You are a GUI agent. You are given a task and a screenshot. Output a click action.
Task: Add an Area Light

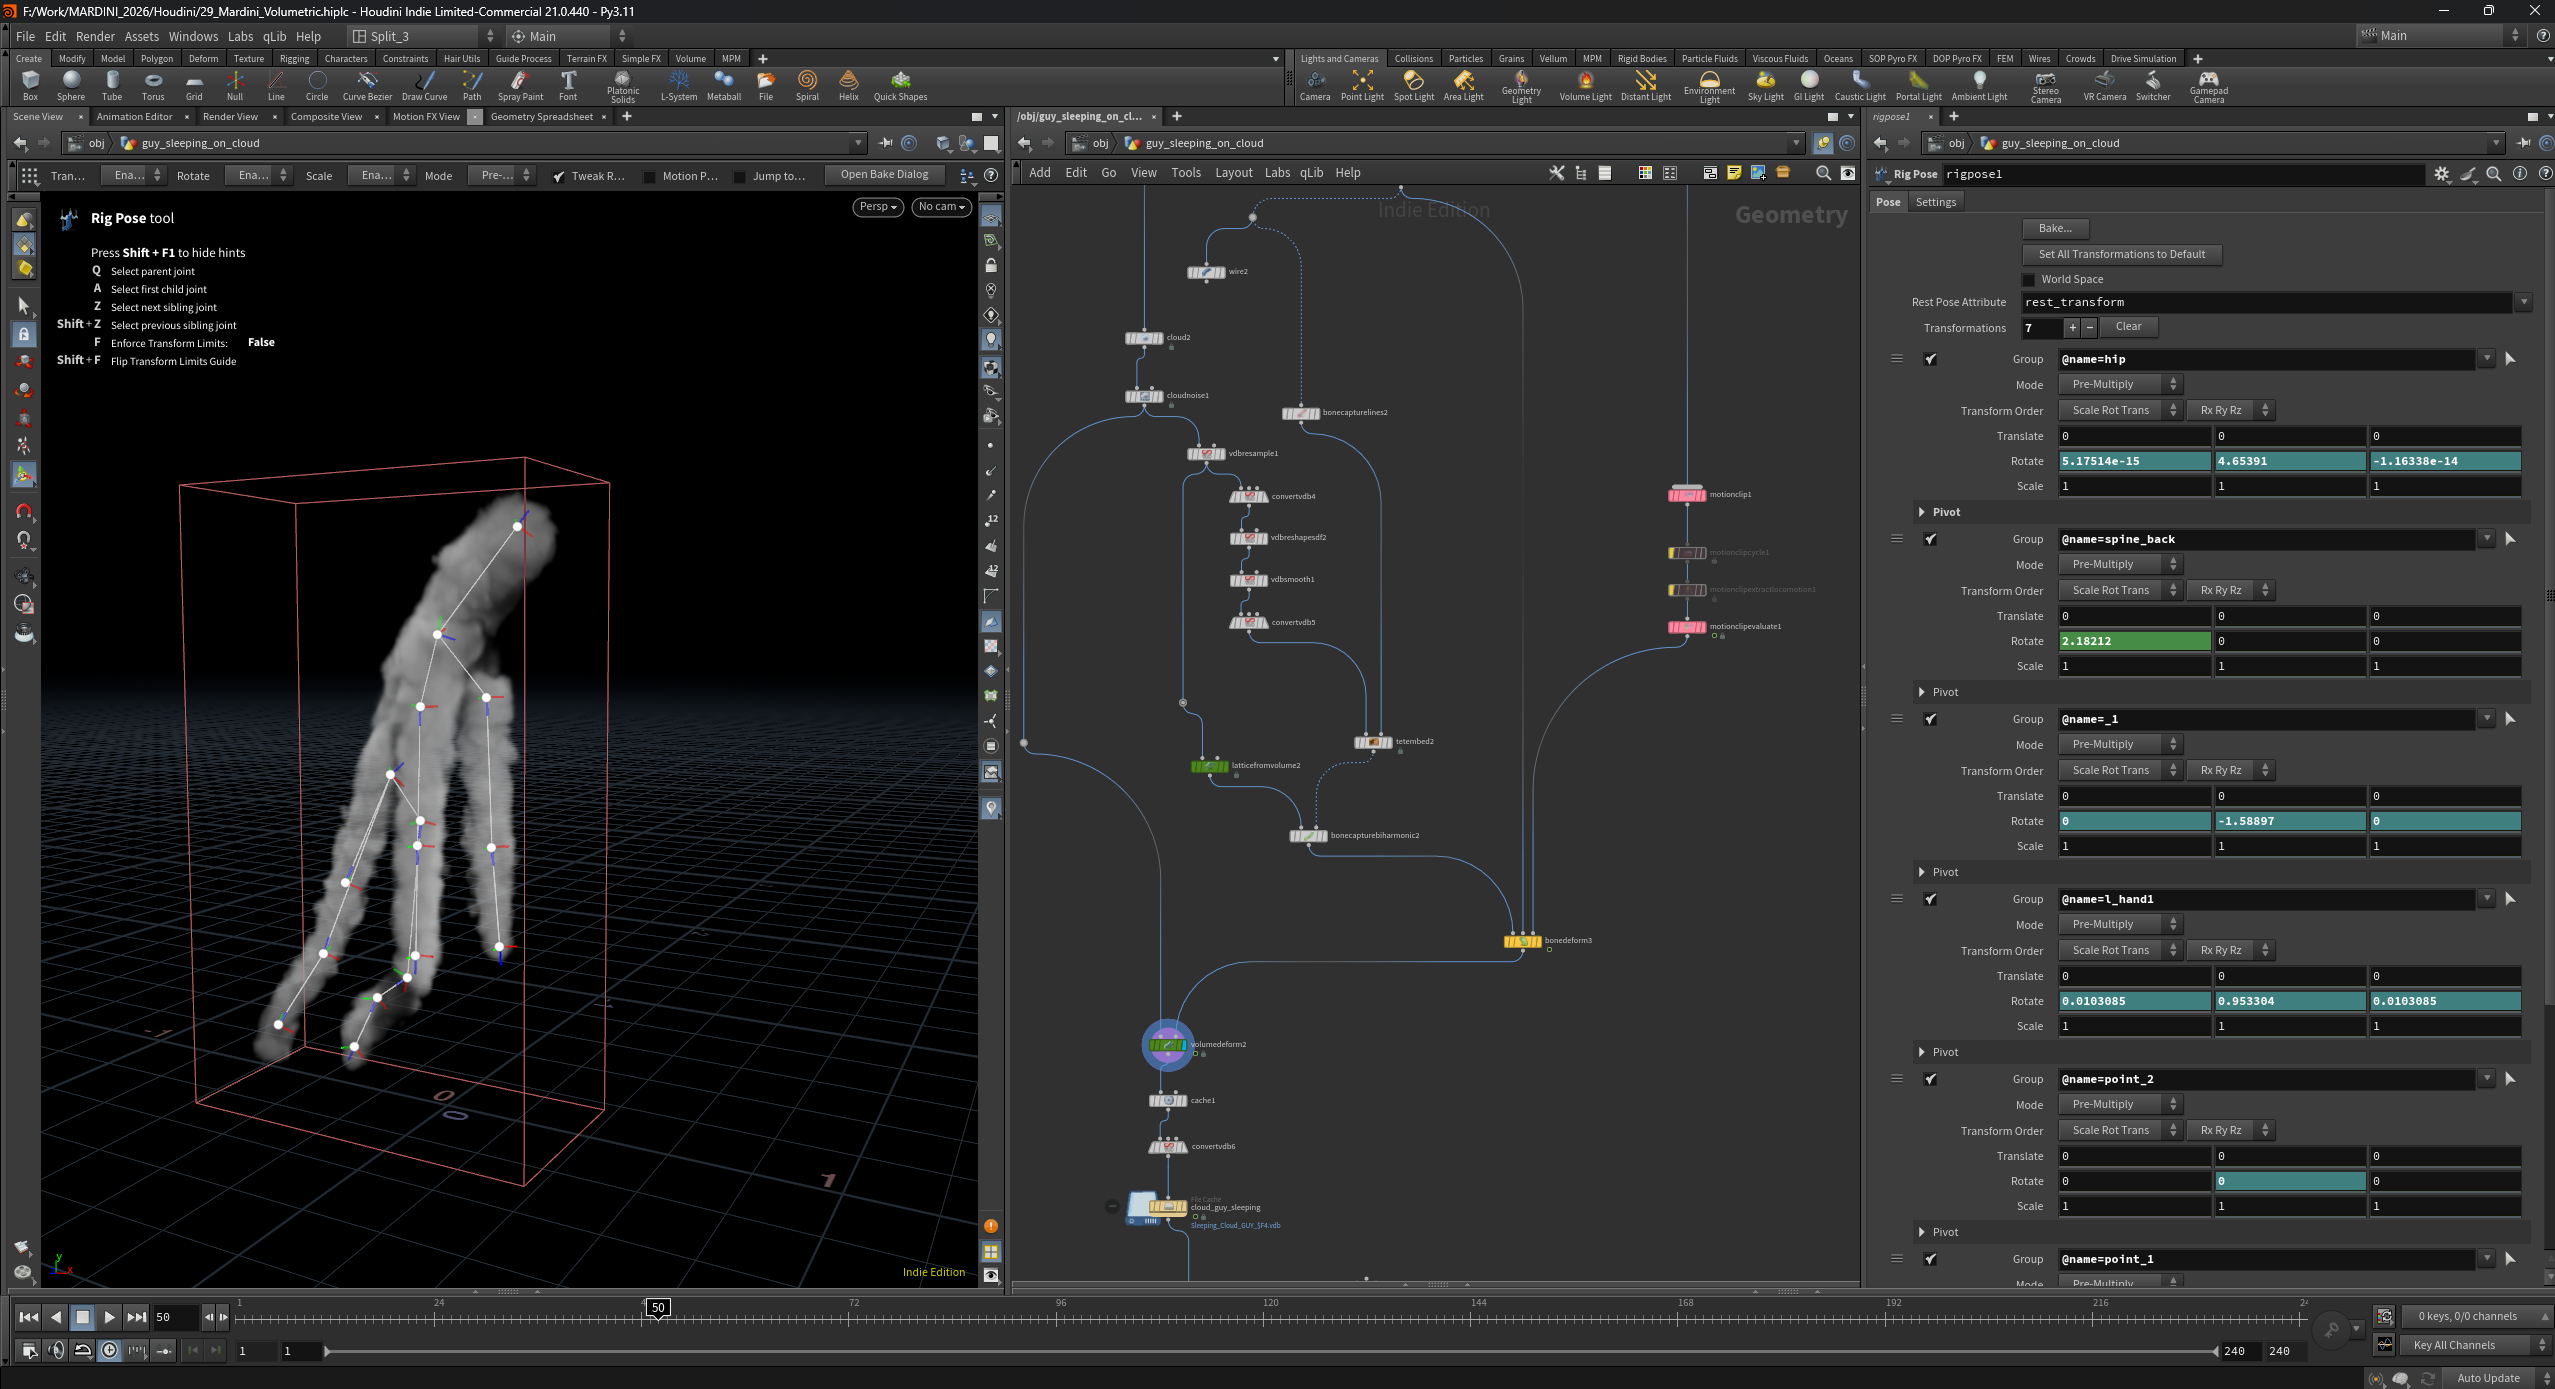click(x=1463, y=85)
